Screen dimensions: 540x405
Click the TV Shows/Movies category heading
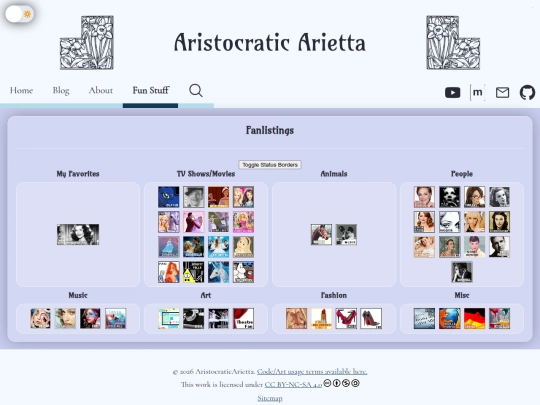pyautogui.click(x=206, y=174)
